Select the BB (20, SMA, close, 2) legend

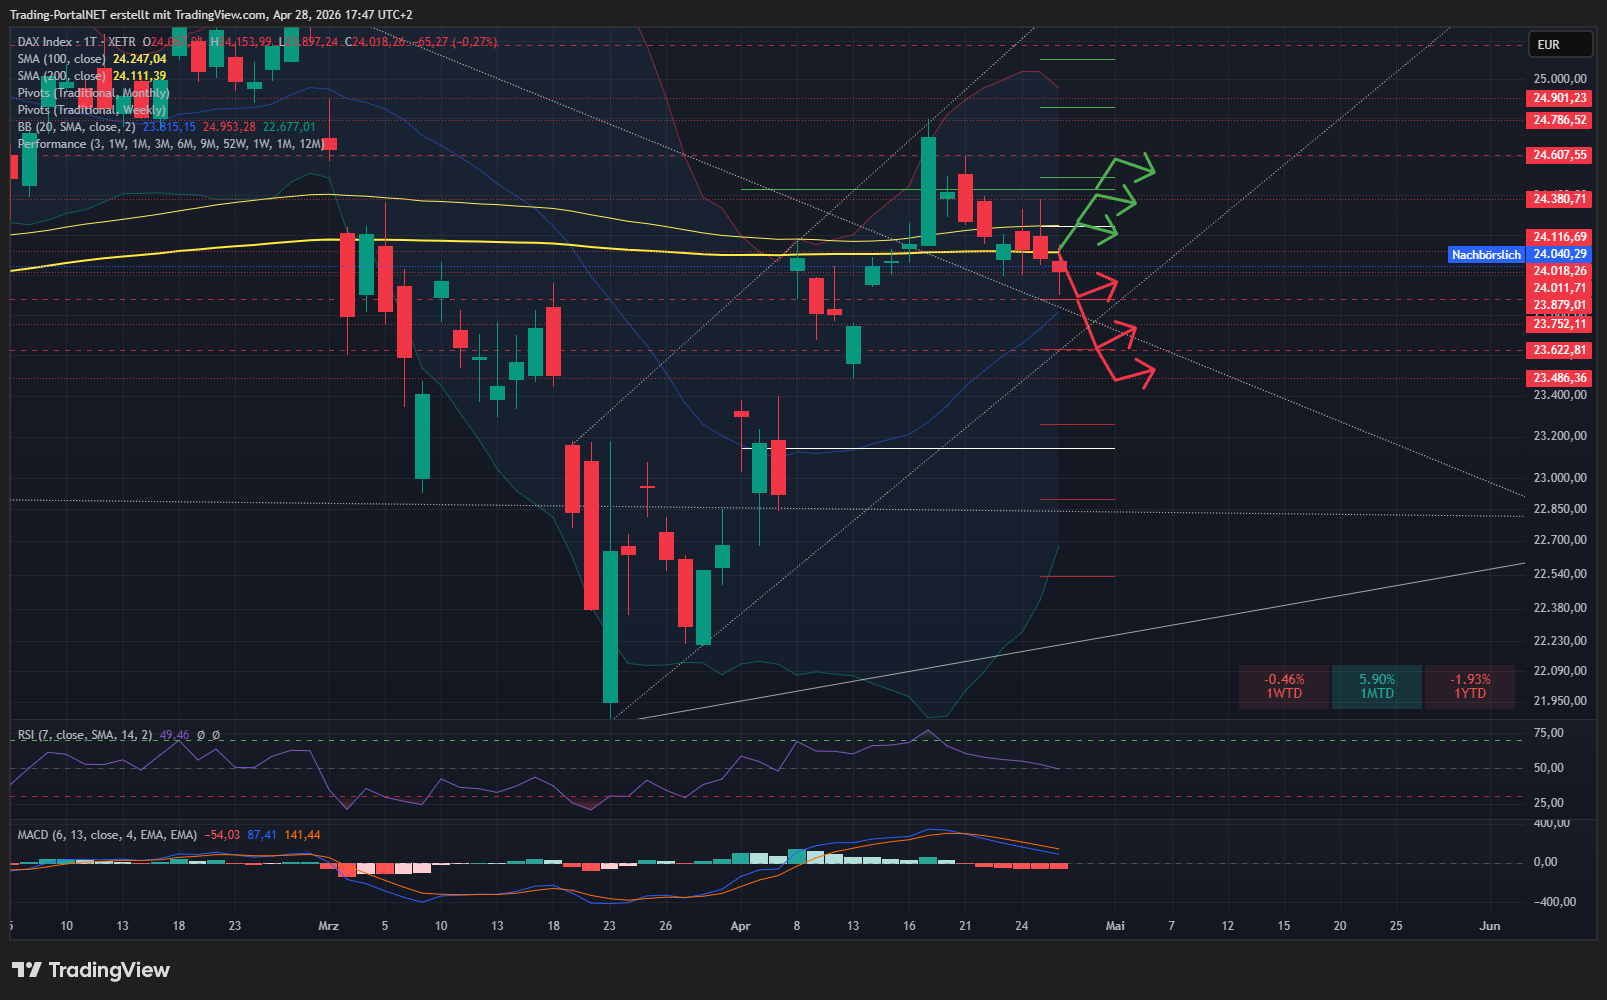(76, 127)
